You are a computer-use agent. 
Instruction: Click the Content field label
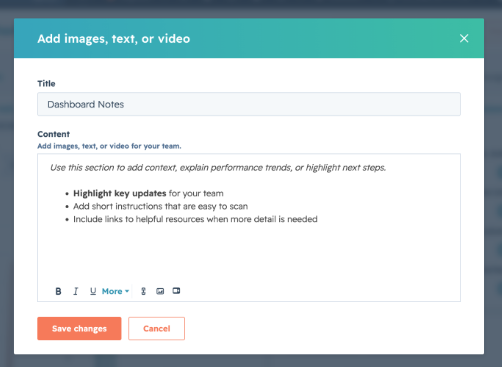pyautogui.click(x=54, y=134)
